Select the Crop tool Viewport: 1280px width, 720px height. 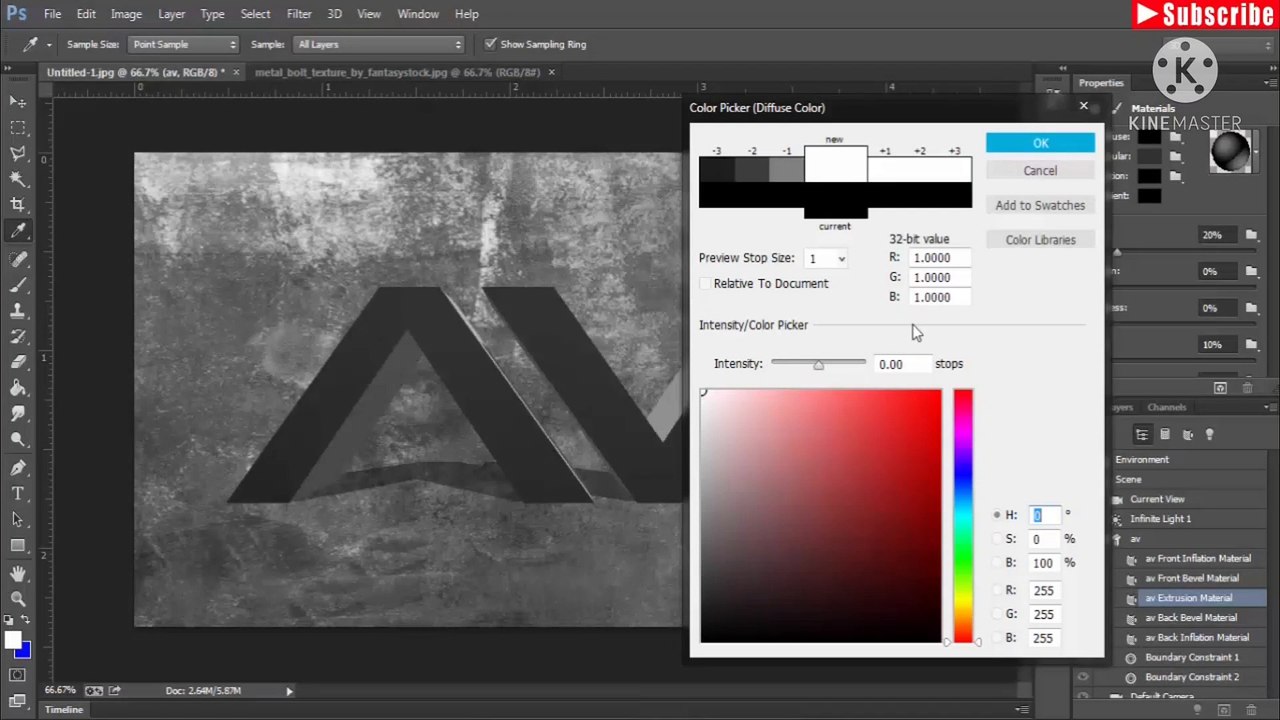(x=18, y=205)
